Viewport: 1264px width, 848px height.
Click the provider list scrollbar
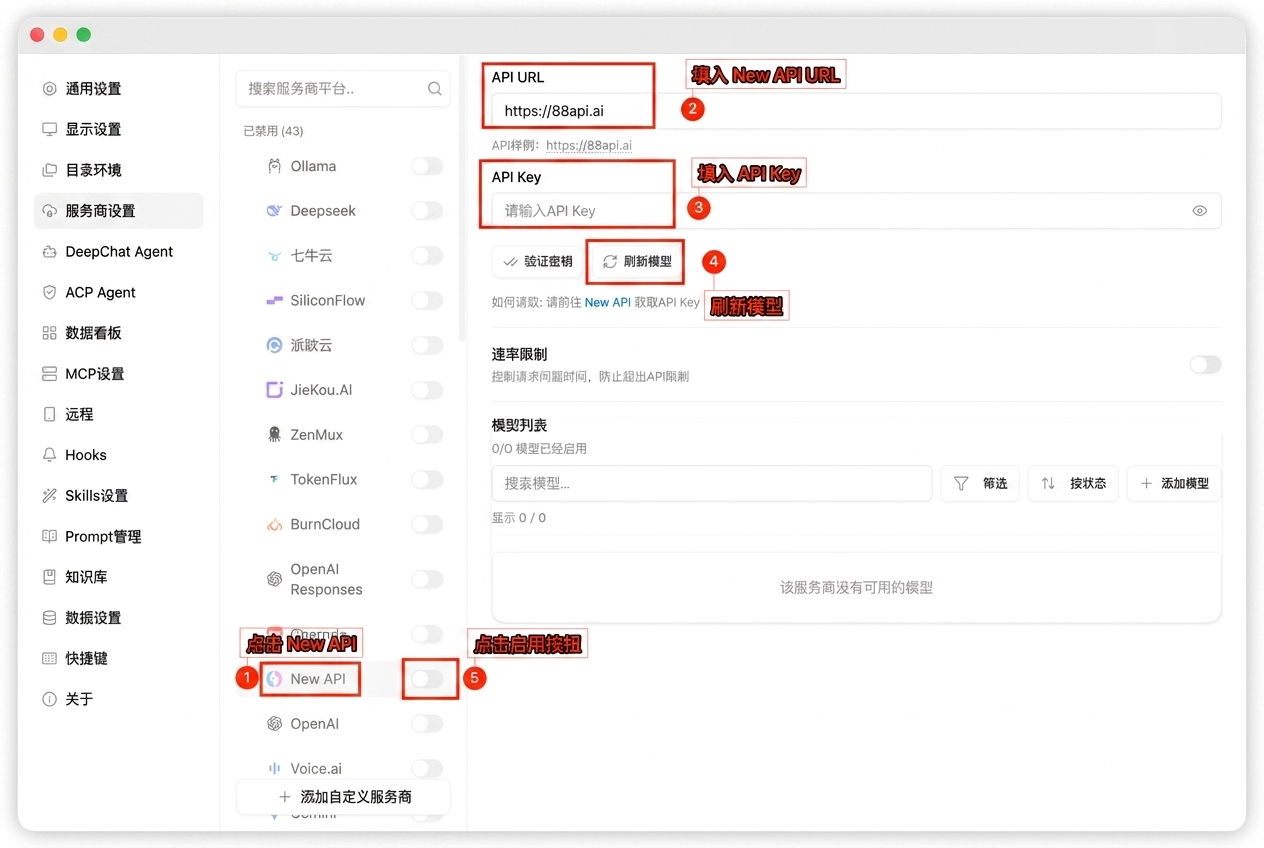(x=461, y=200)
